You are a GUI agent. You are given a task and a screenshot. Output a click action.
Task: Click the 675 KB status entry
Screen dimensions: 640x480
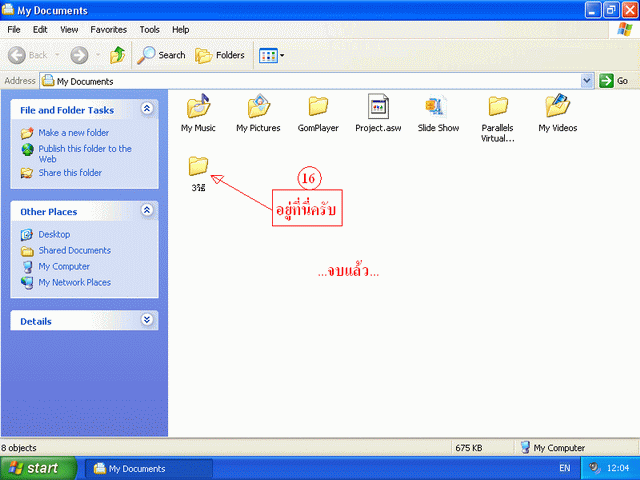point(469,448)
